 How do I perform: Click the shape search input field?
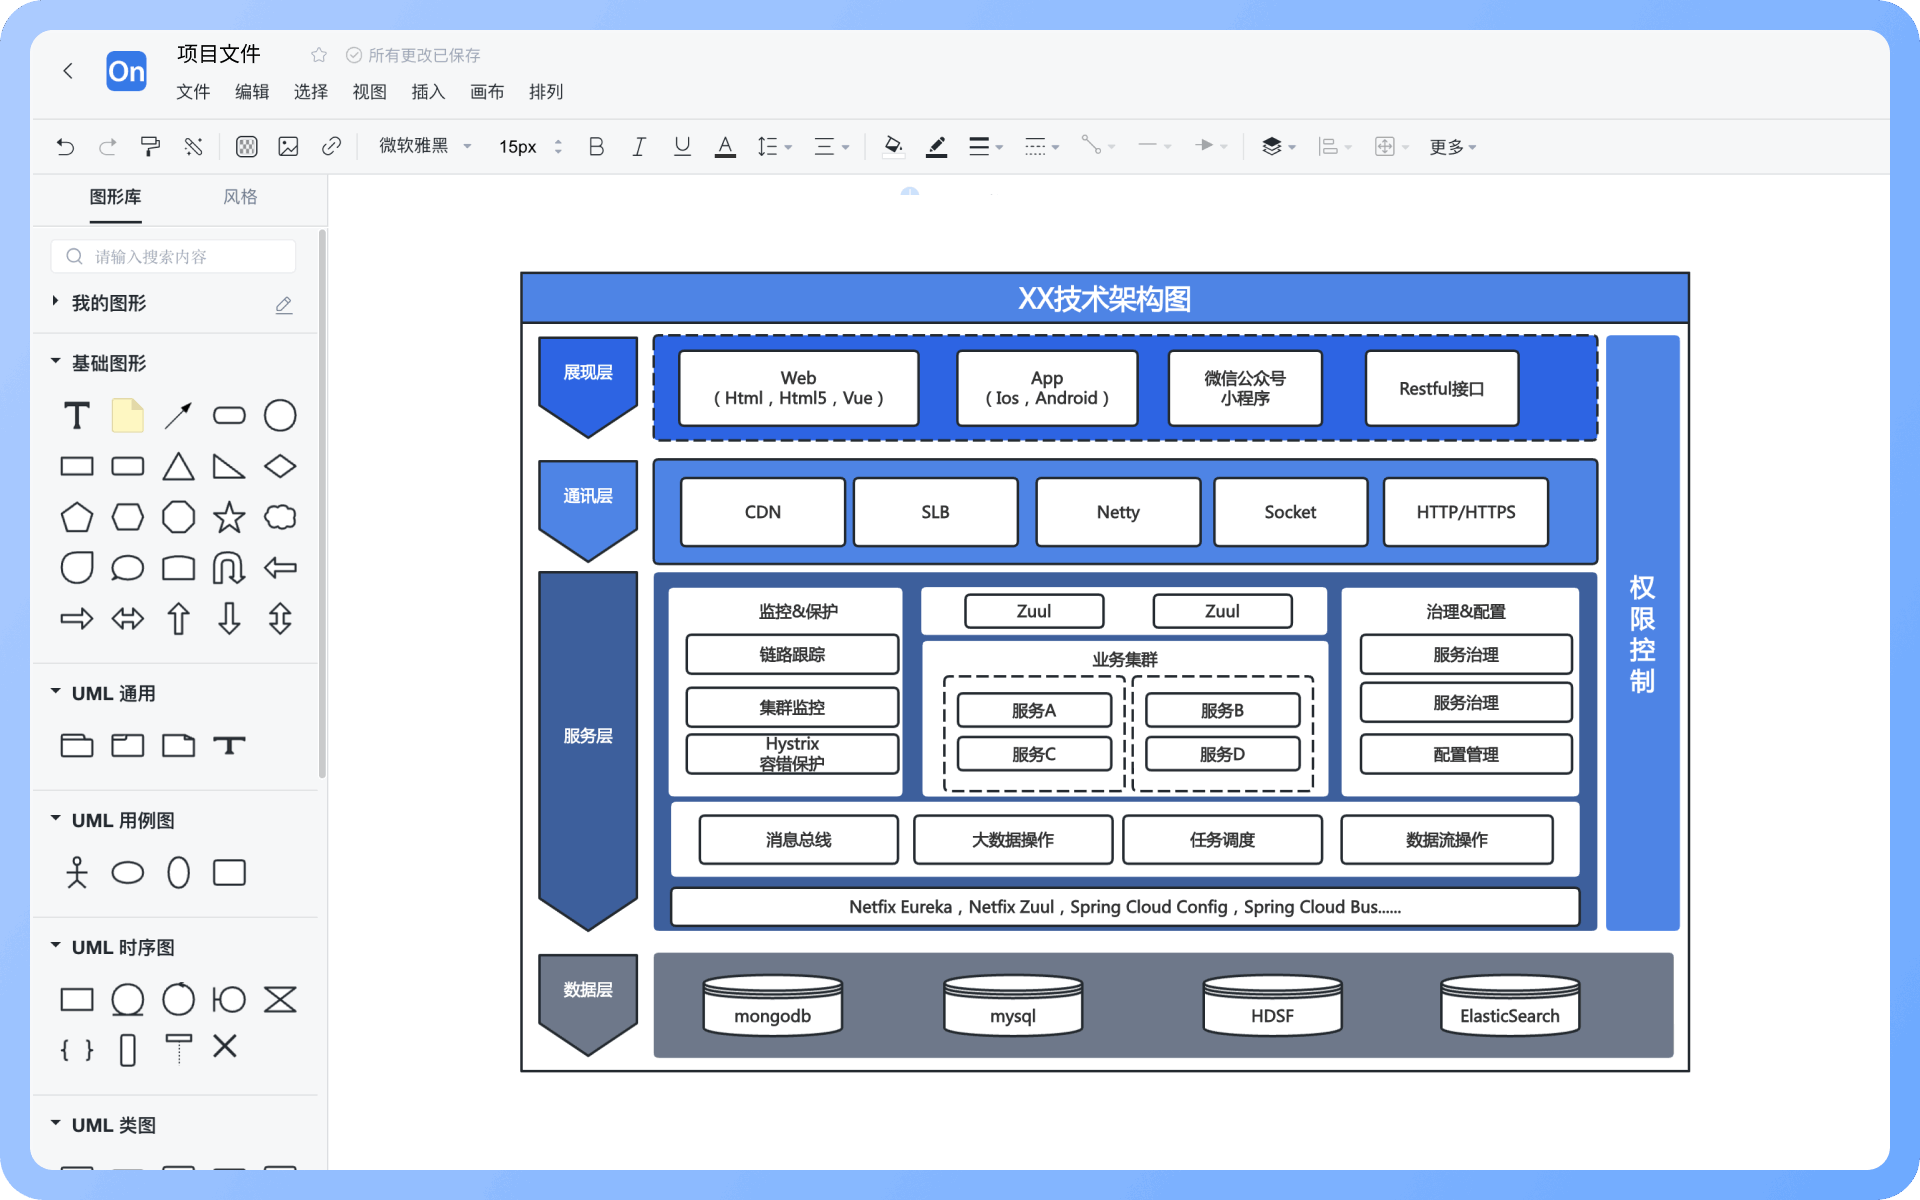pyautogui.click(x=175, y=257)
